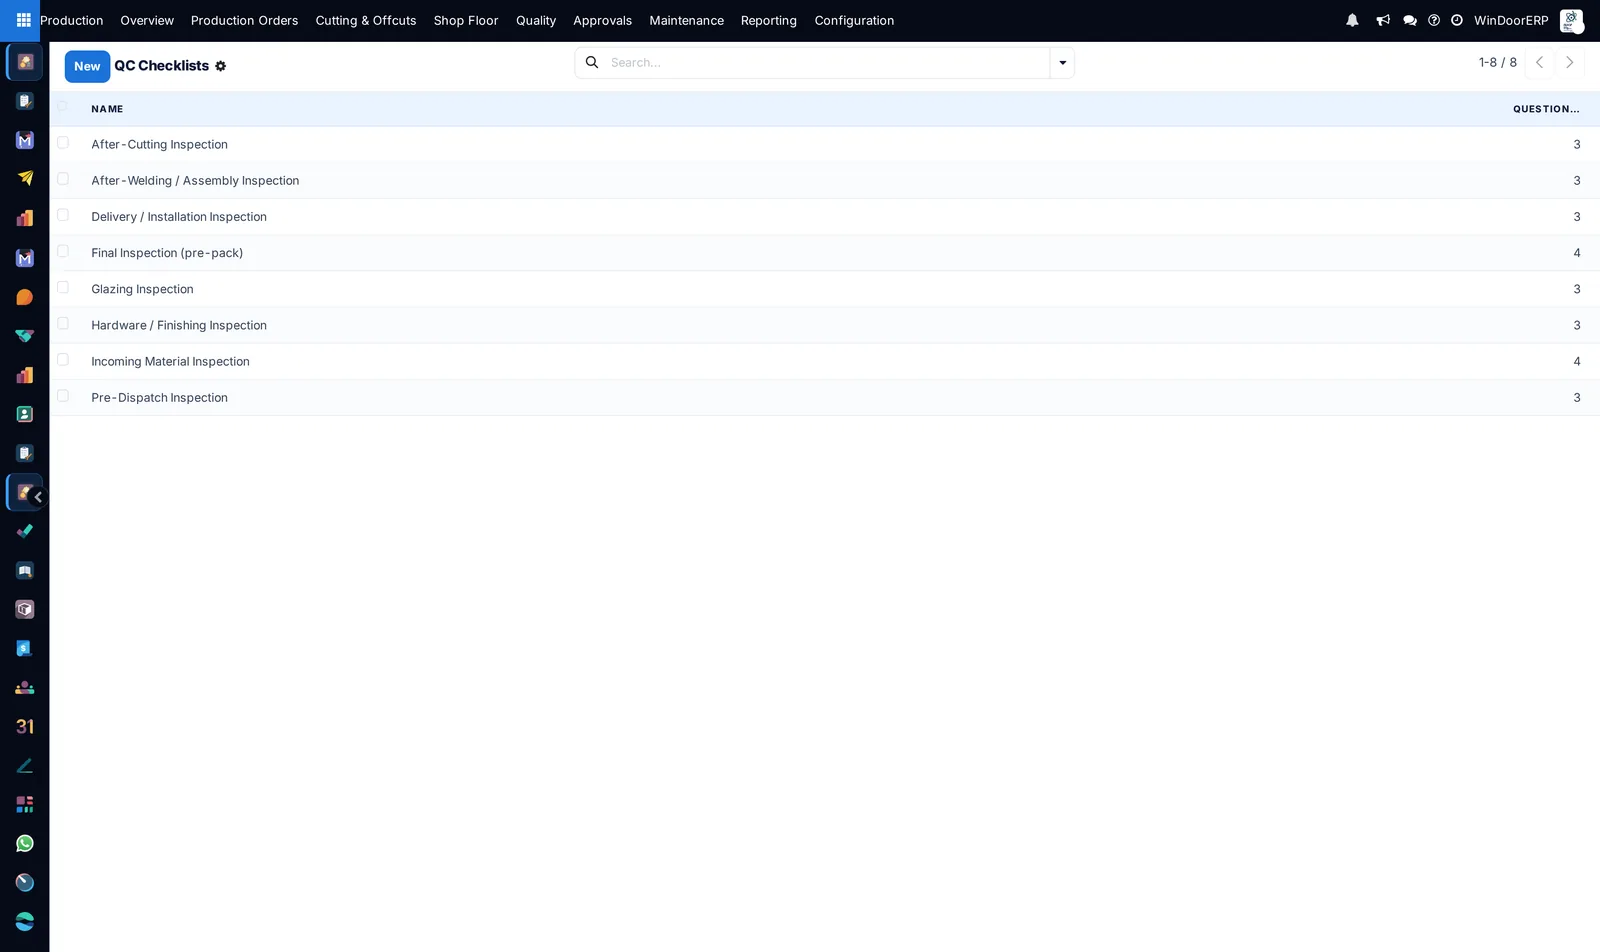The height and width of the screenshot is (952, 1600).
Task: Tick checkbox for After-Cutting Inspection
Action: [x=63, y=143]
